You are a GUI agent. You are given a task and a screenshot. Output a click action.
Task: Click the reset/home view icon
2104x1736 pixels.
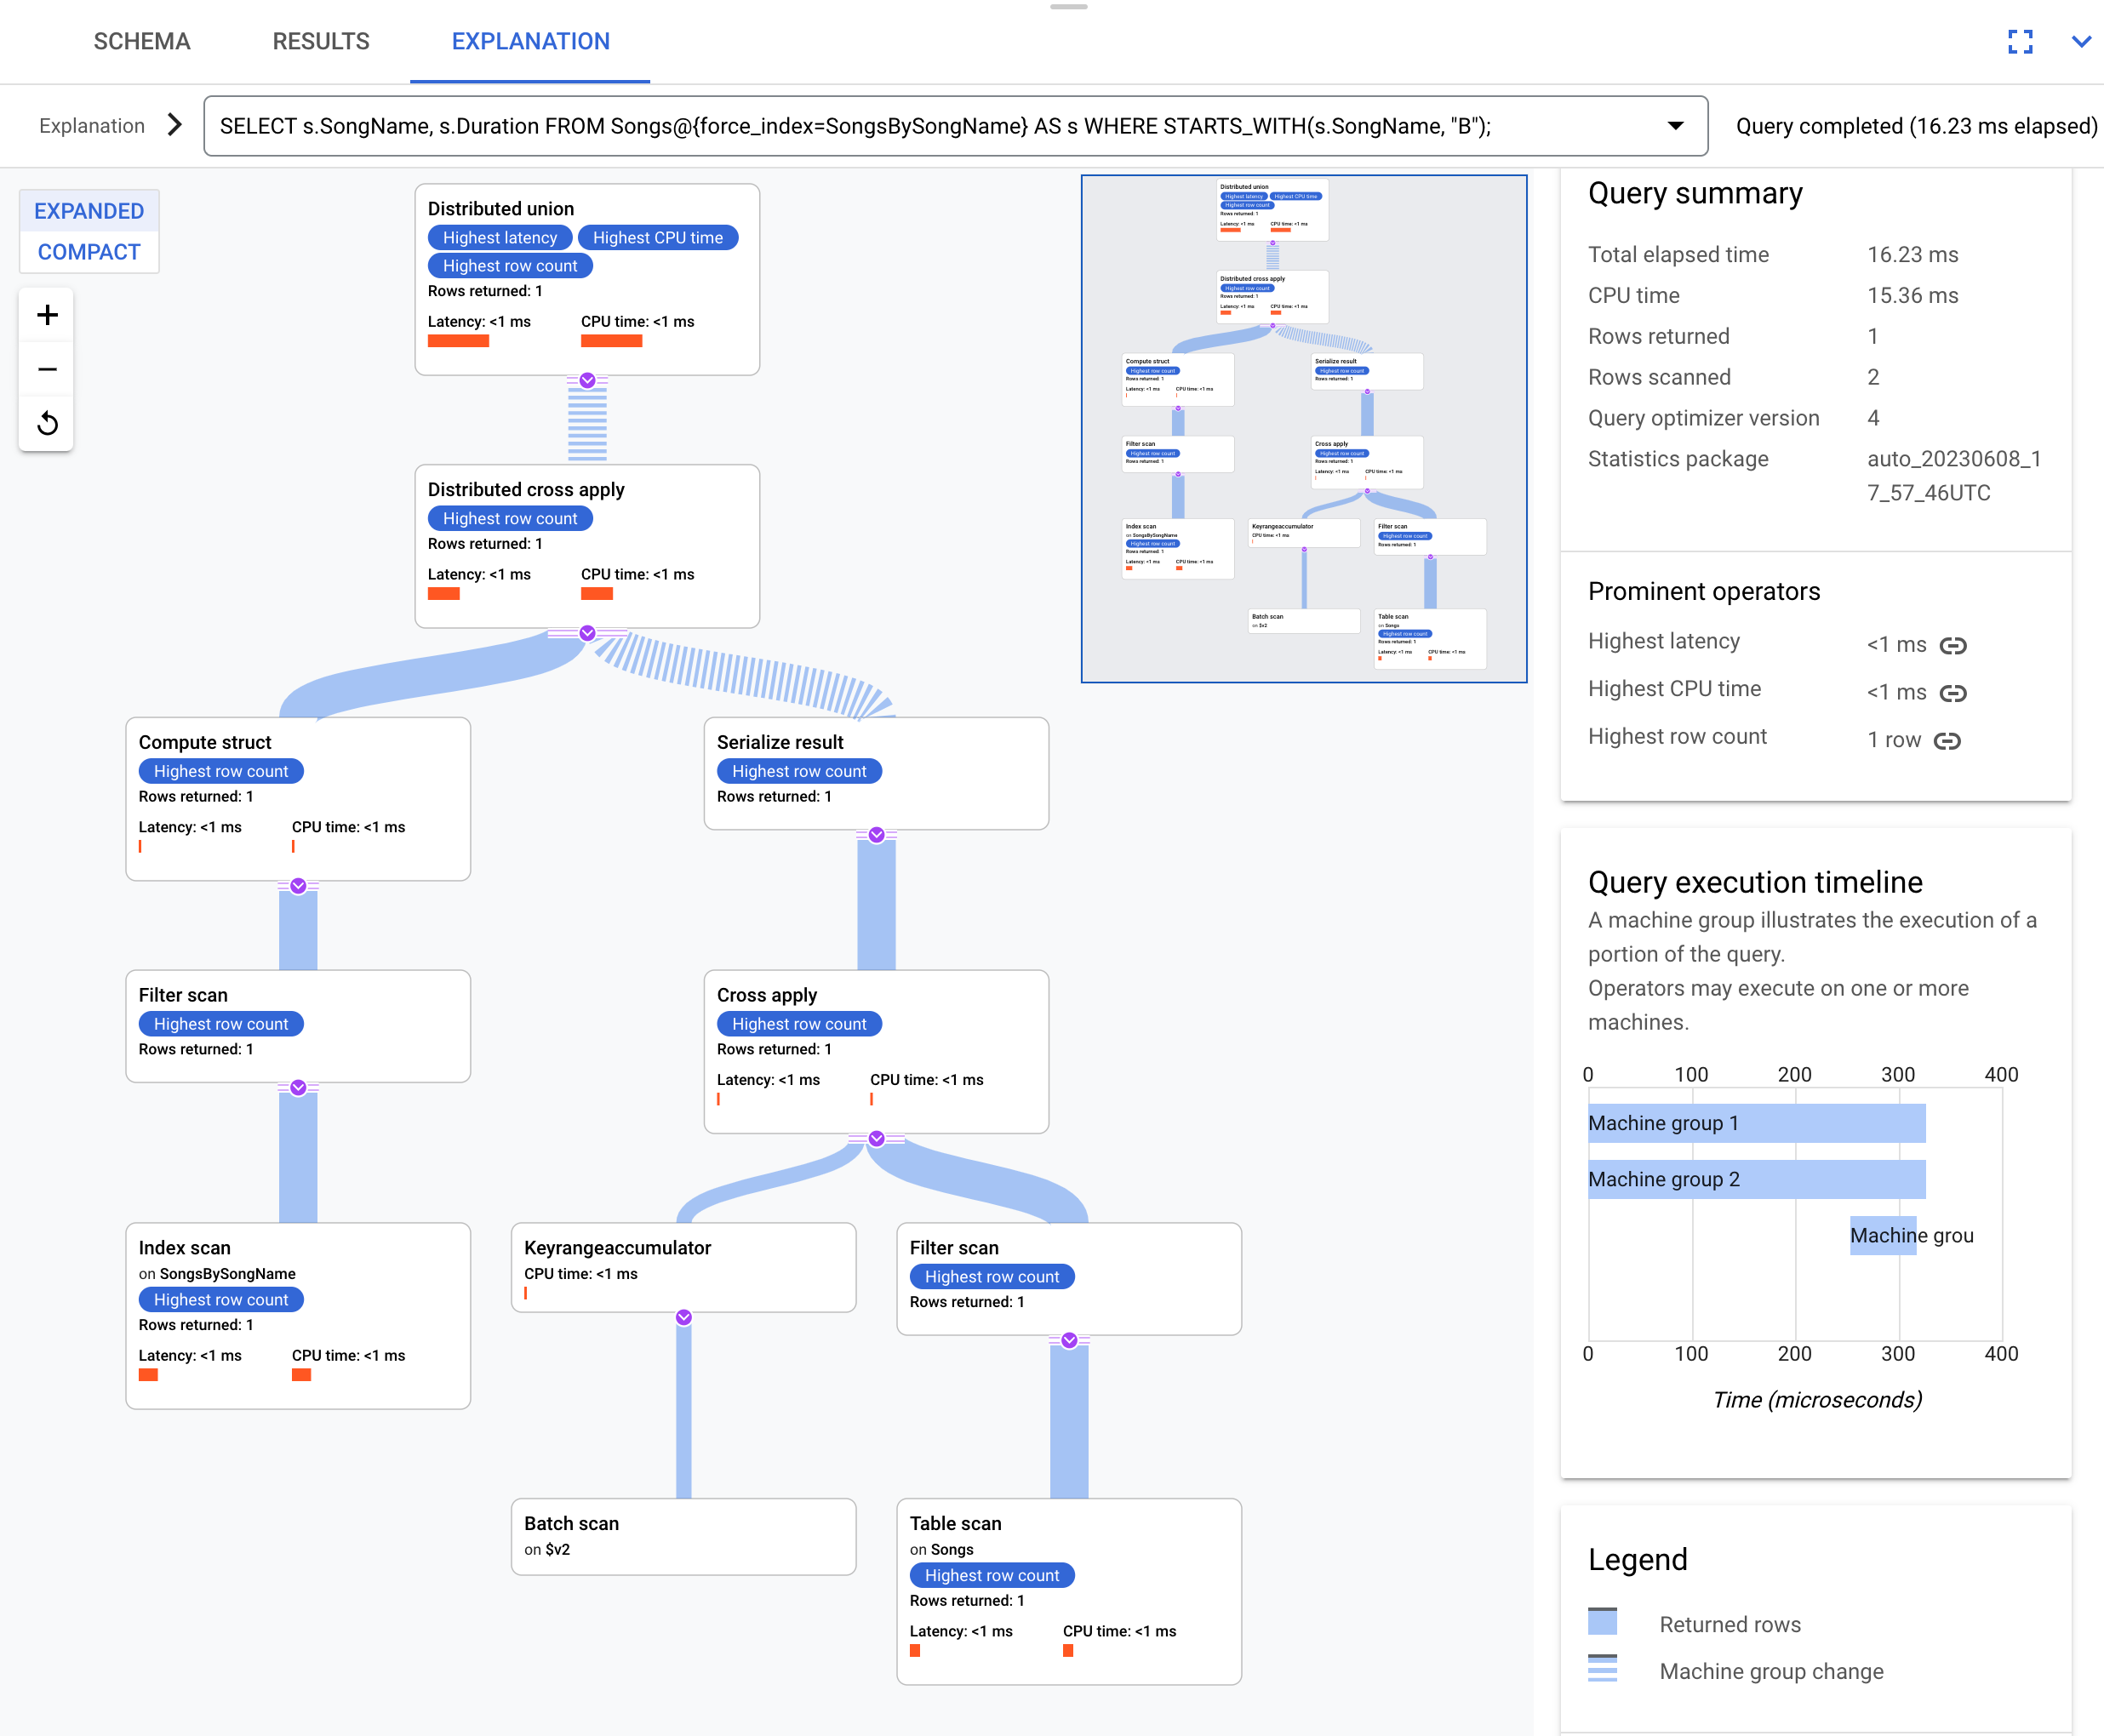(47, 423)
